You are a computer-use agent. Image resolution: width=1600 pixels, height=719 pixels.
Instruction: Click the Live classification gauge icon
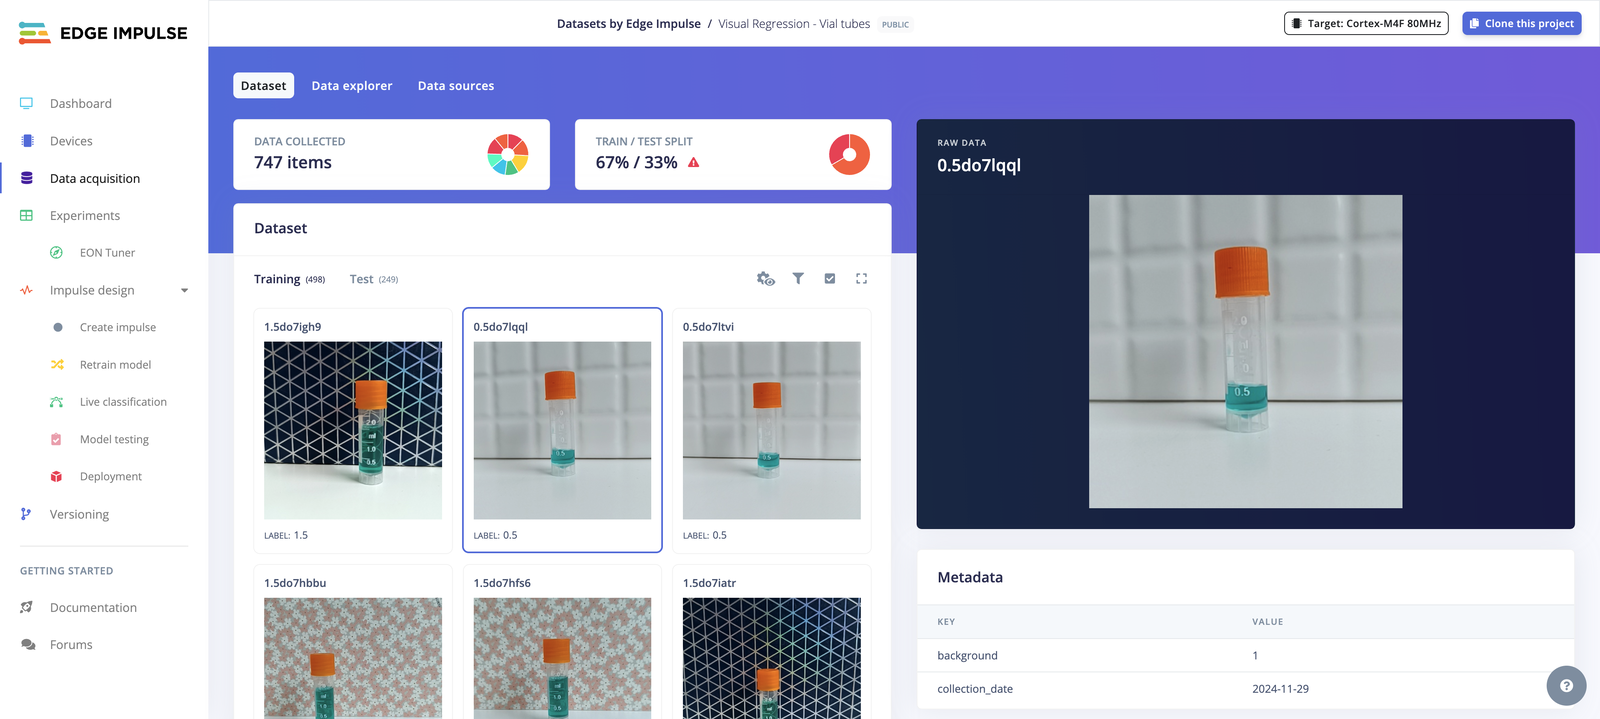pos(57,402)
